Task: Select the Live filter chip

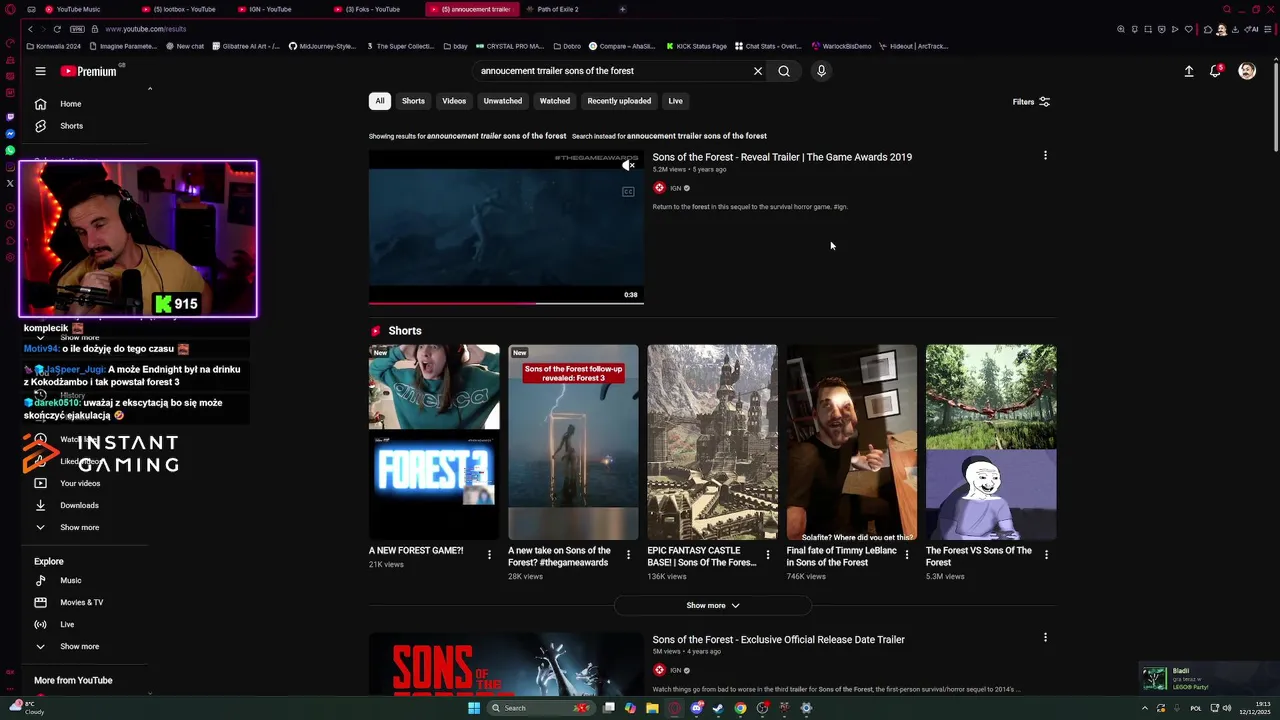Action: pos(676,101)
